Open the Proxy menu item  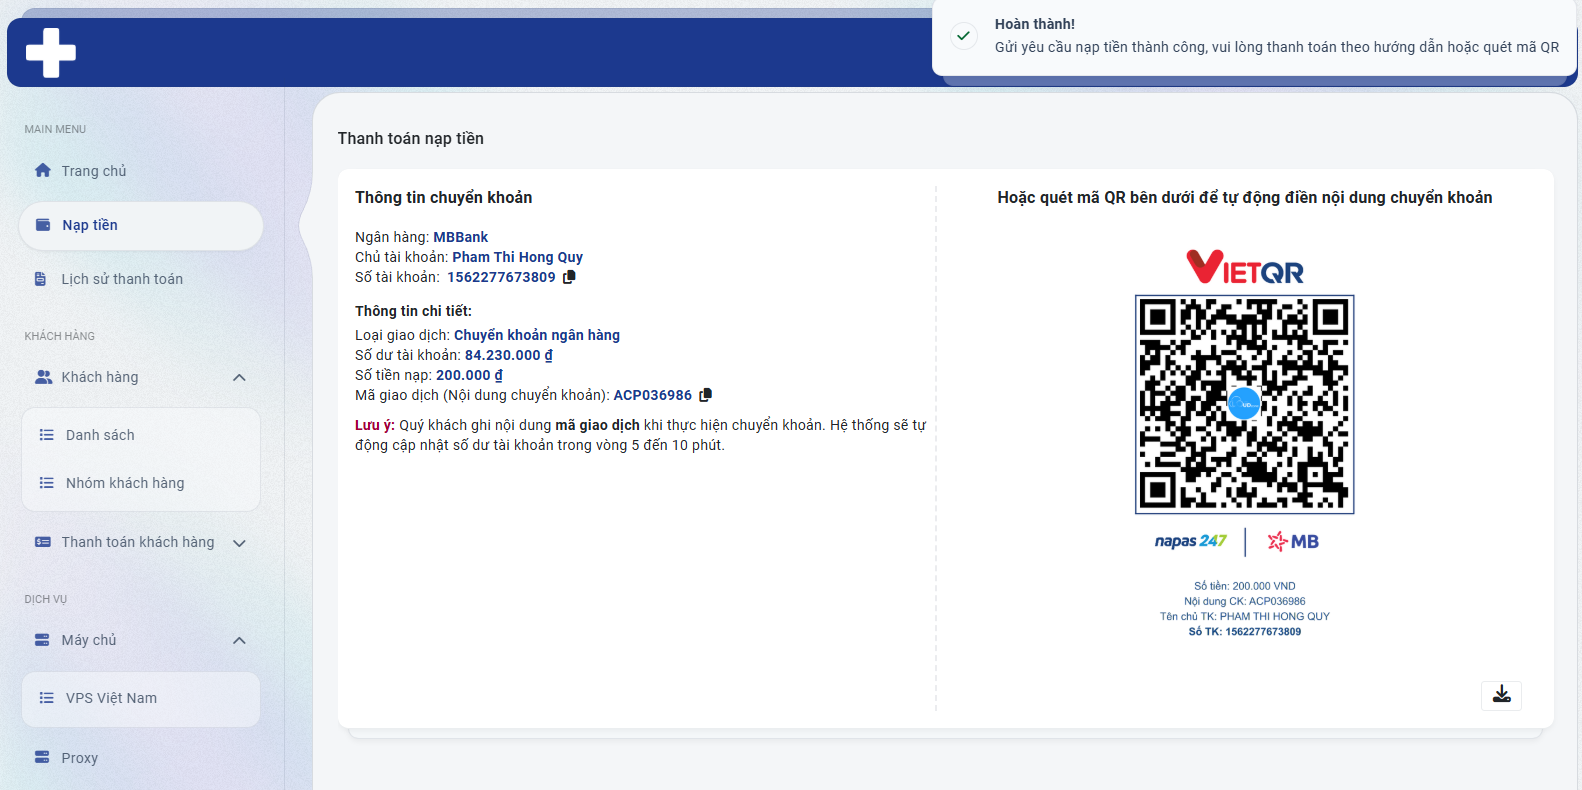[x=80, y=758]
